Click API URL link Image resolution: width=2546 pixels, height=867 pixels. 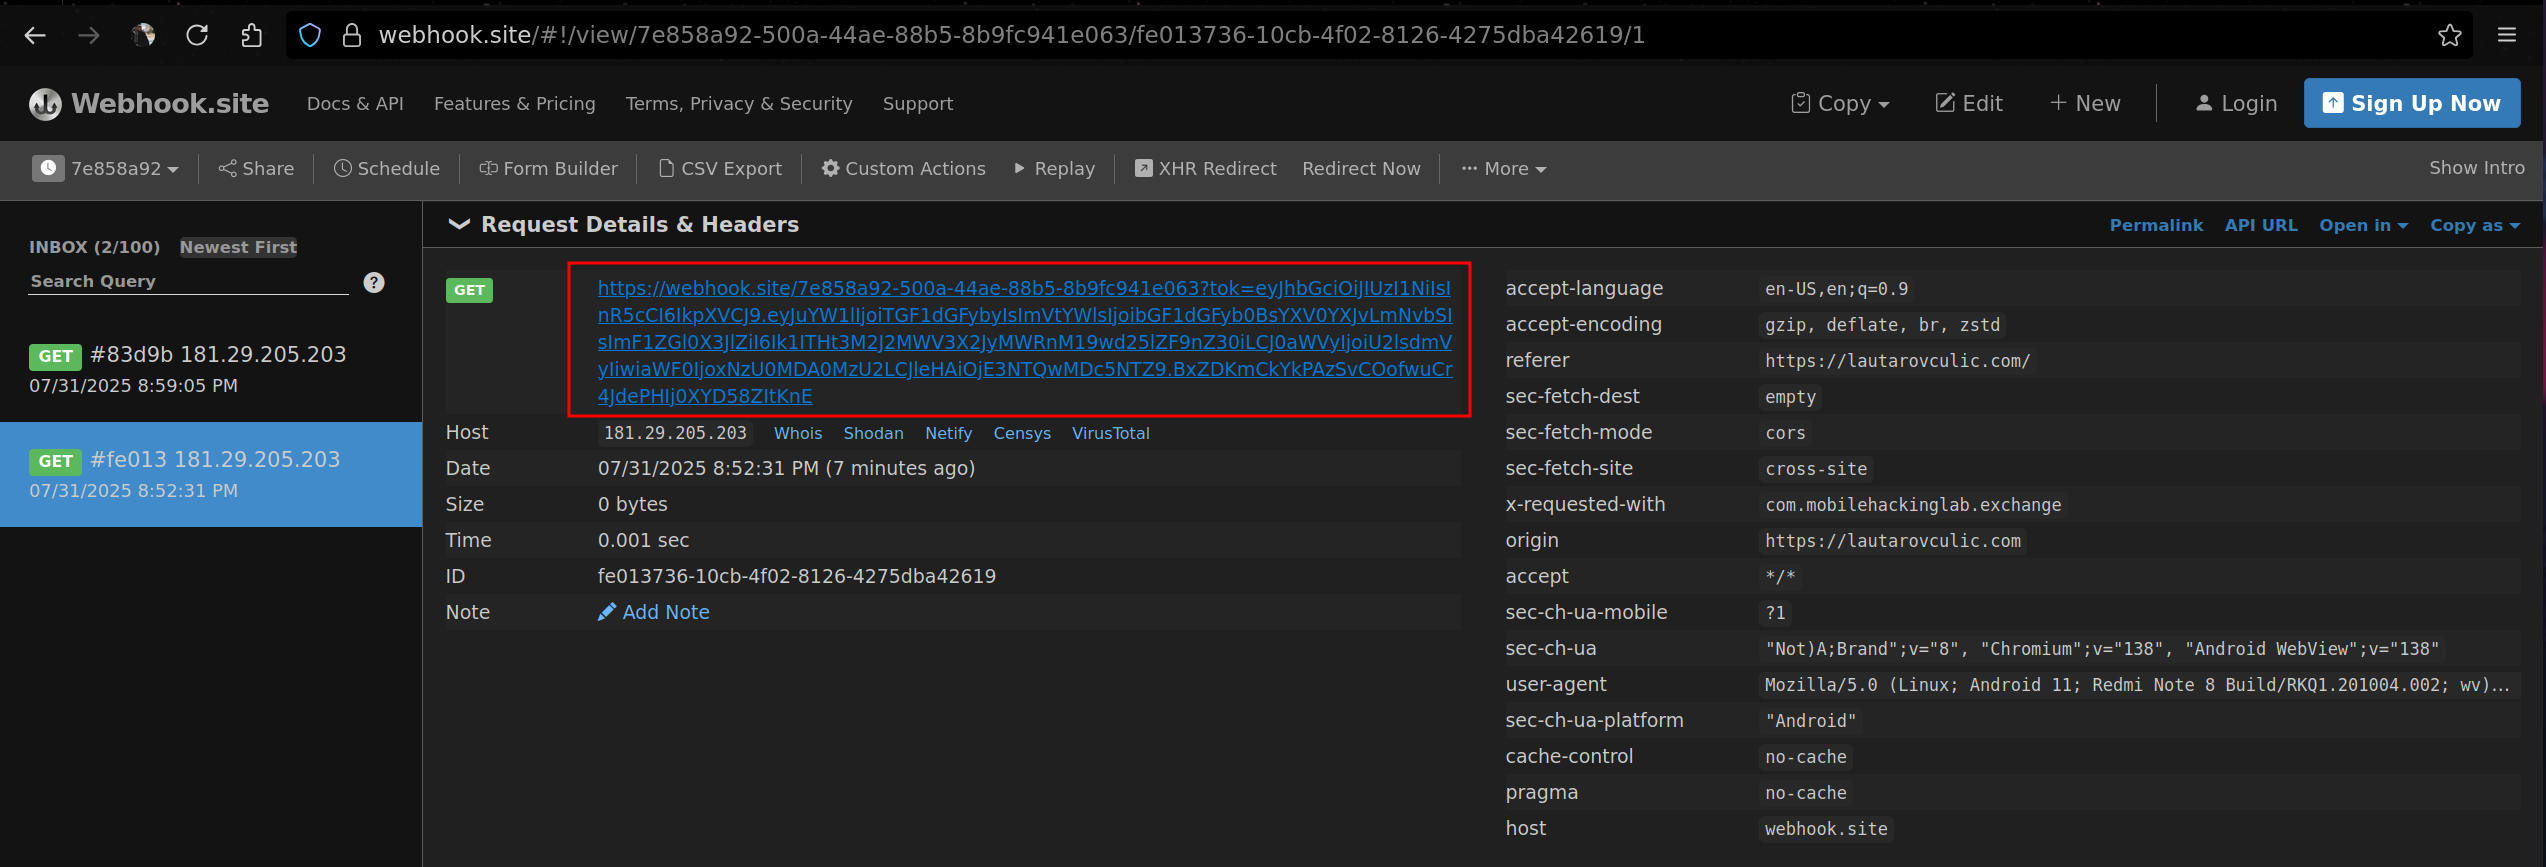click(2261, 226)
